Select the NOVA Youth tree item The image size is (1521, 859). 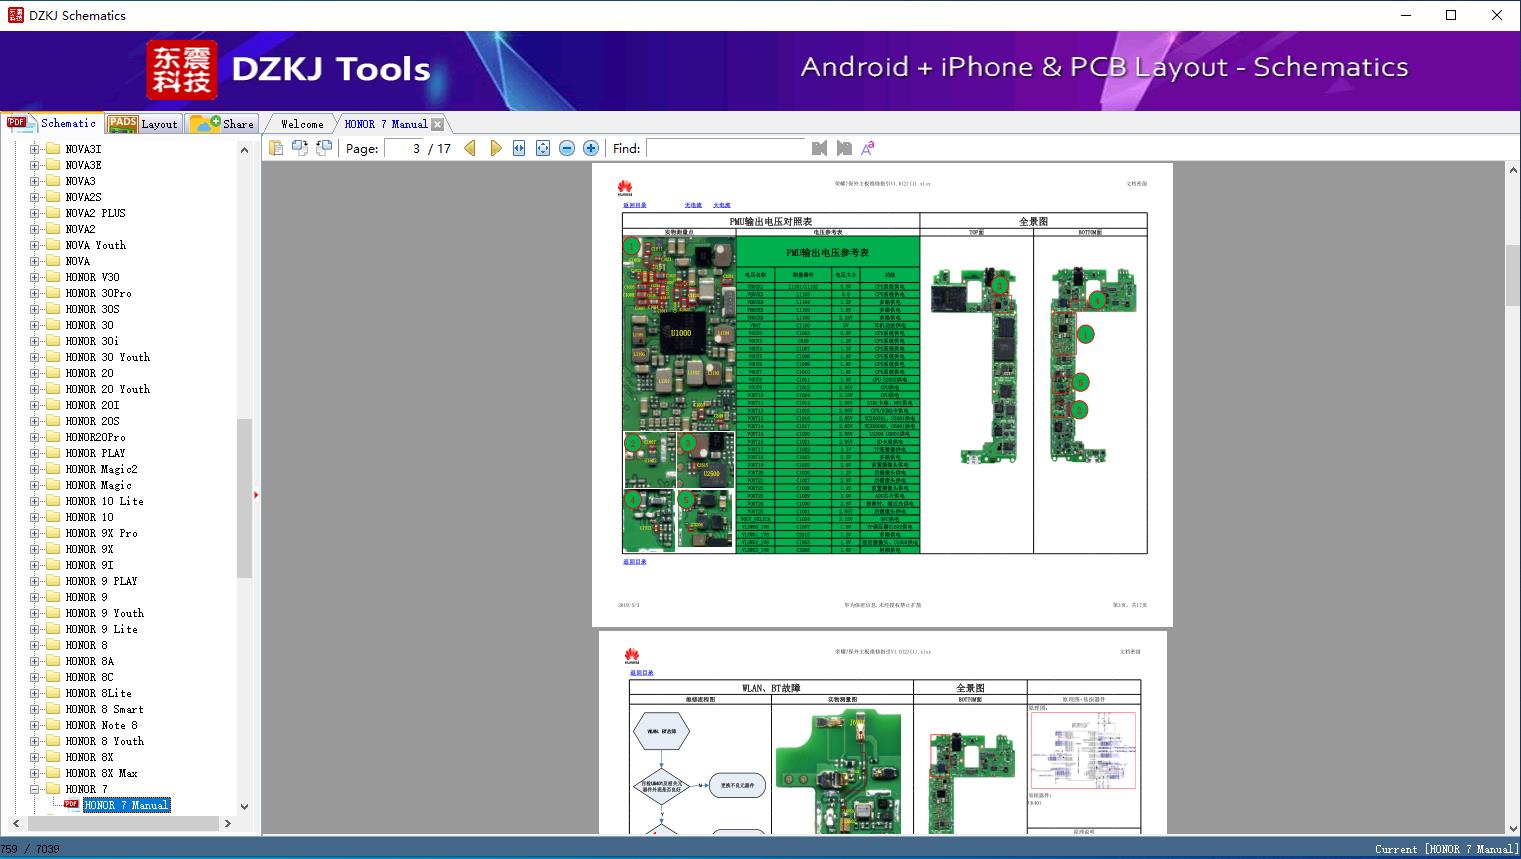coord(96,245)
